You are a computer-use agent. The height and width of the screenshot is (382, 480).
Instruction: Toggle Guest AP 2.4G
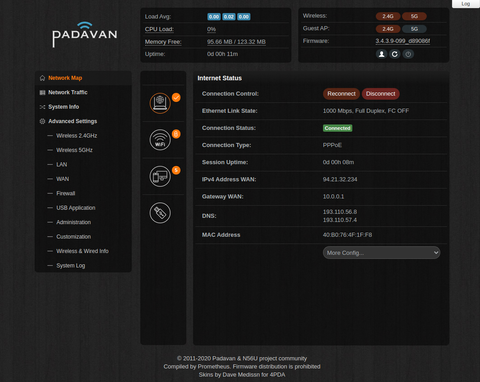click(x=388, y=29)
